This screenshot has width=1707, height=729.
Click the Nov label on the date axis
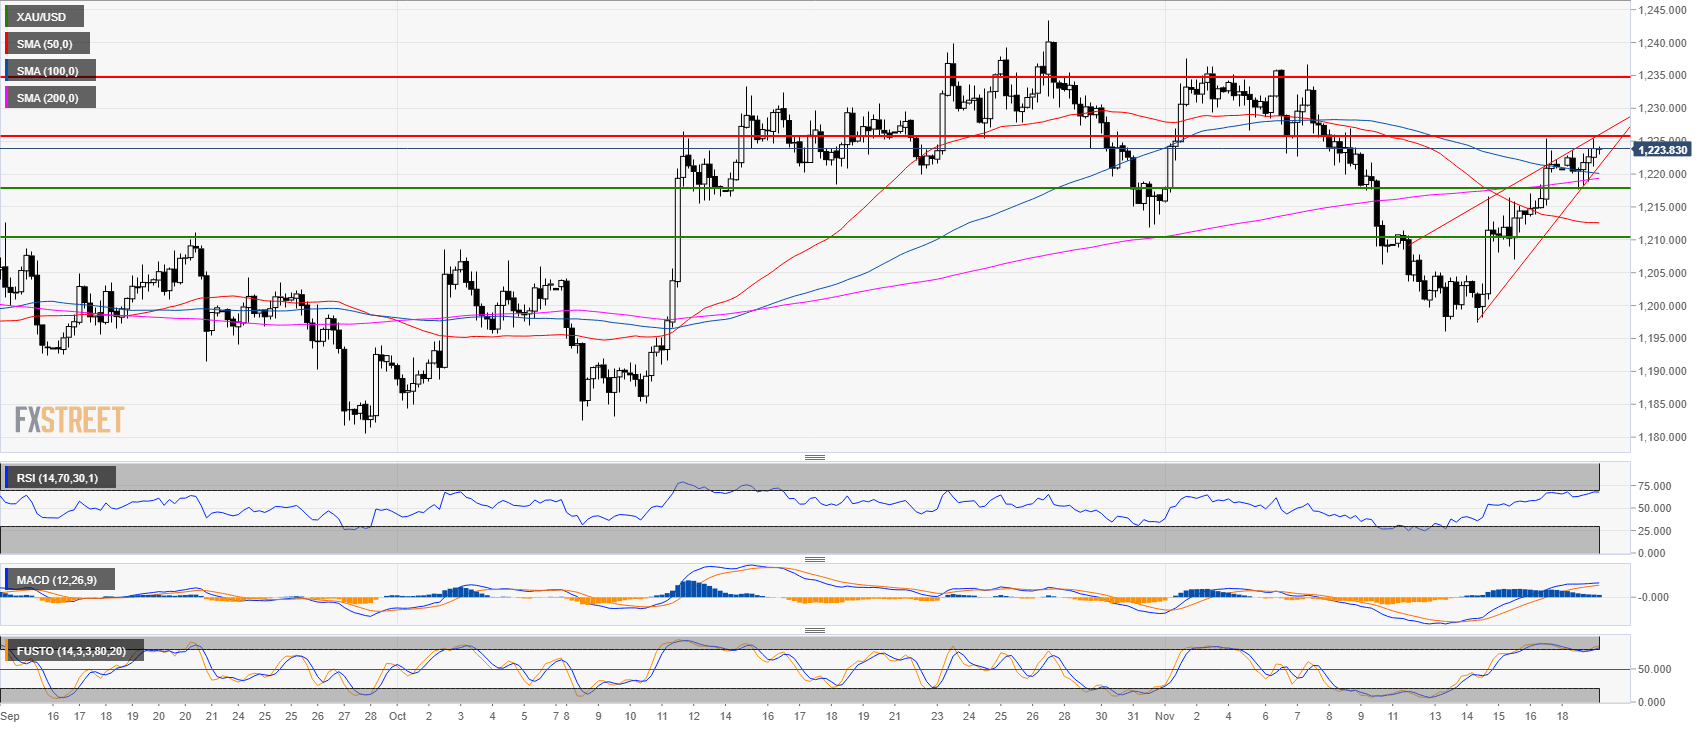tap(1164, 716)
